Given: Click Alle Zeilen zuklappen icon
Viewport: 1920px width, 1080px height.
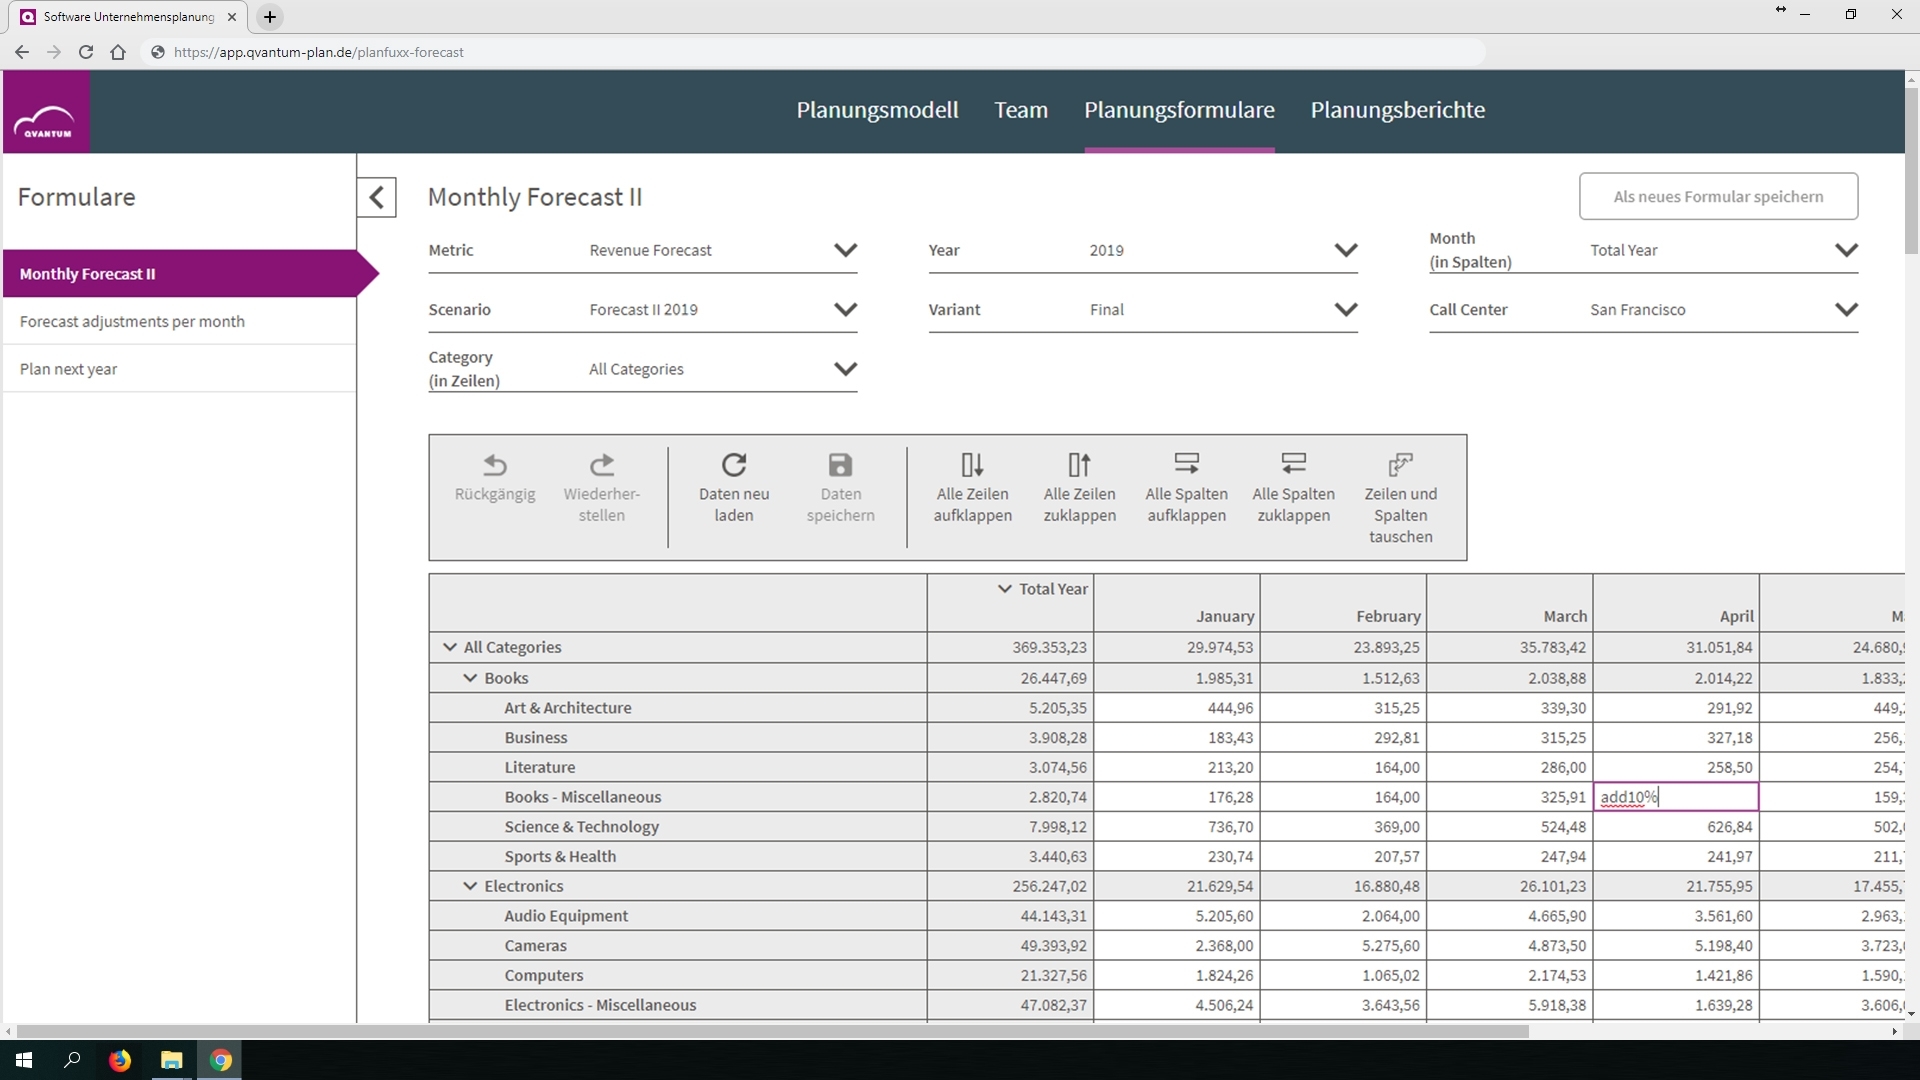Looking at the screenshot, I should click(x=1079, y=465).
